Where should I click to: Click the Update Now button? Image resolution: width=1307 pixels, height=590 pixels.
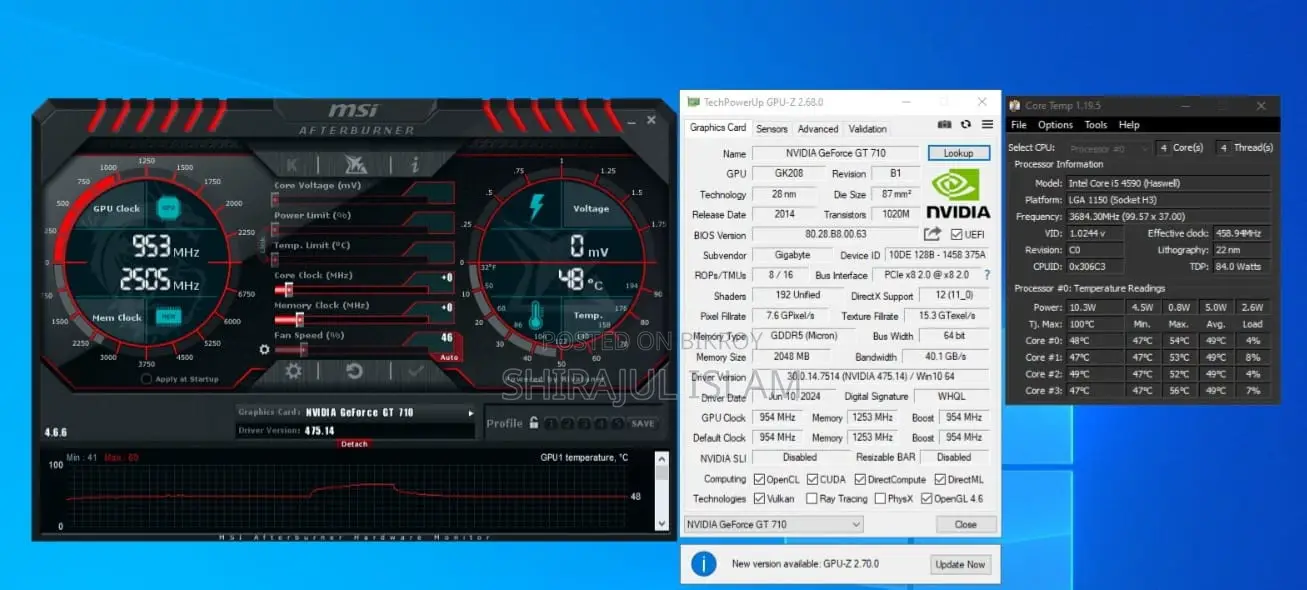pos(960,564)
